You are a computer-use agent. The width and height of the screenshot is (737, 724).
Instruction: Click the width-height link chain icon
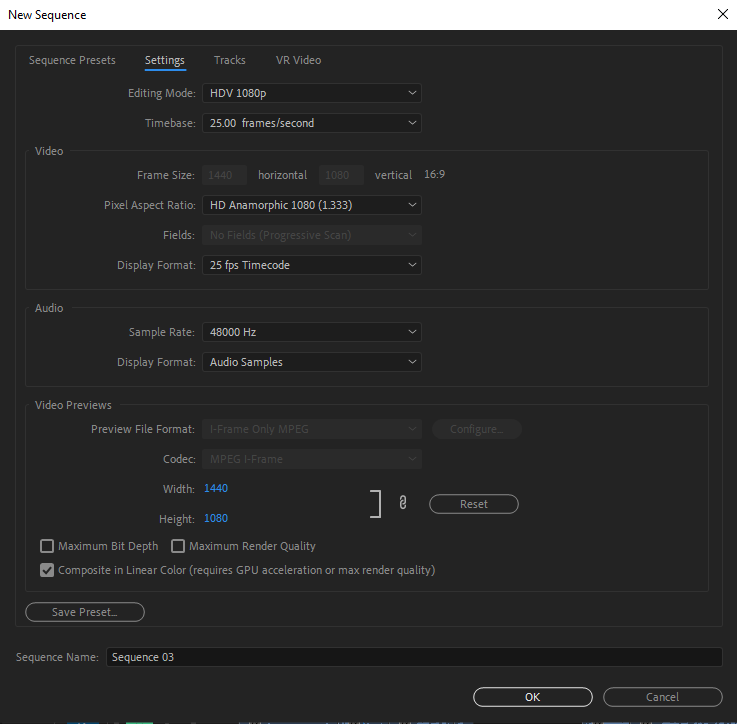pyautogui.click(x=402, y=504)
